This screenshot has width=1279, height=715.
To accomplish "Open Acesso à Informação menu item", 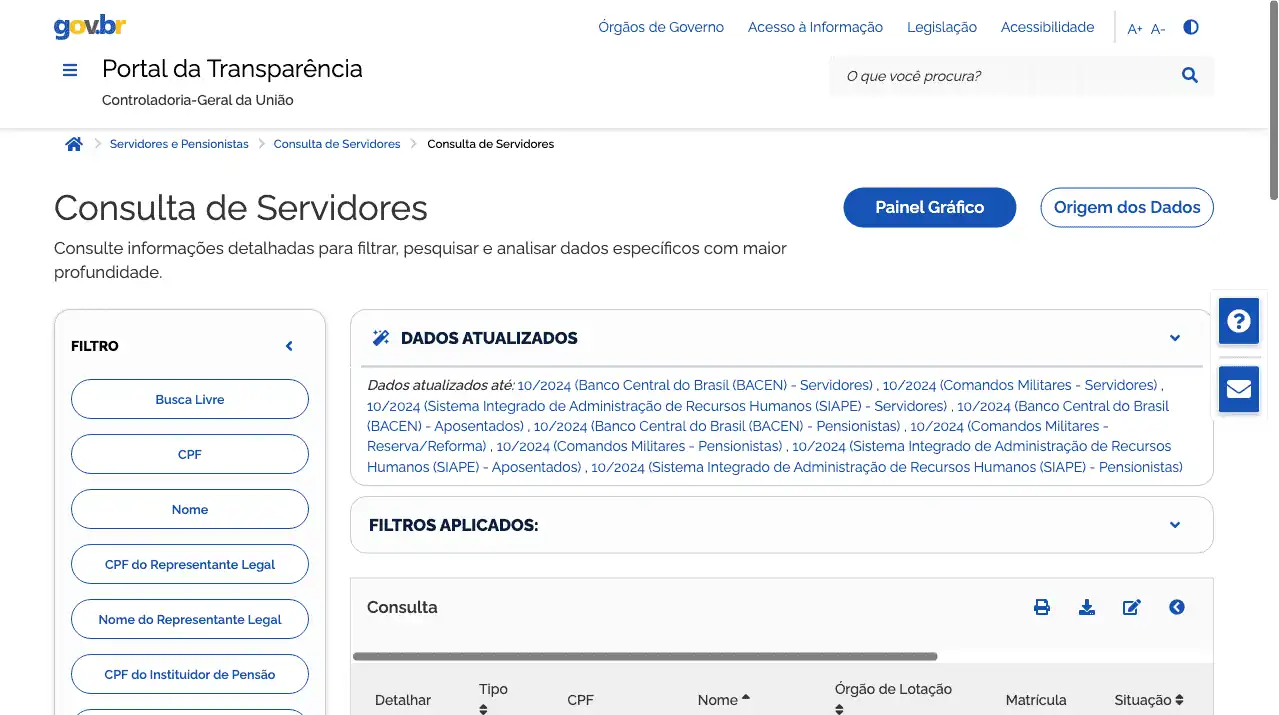I will coord(815,27).
